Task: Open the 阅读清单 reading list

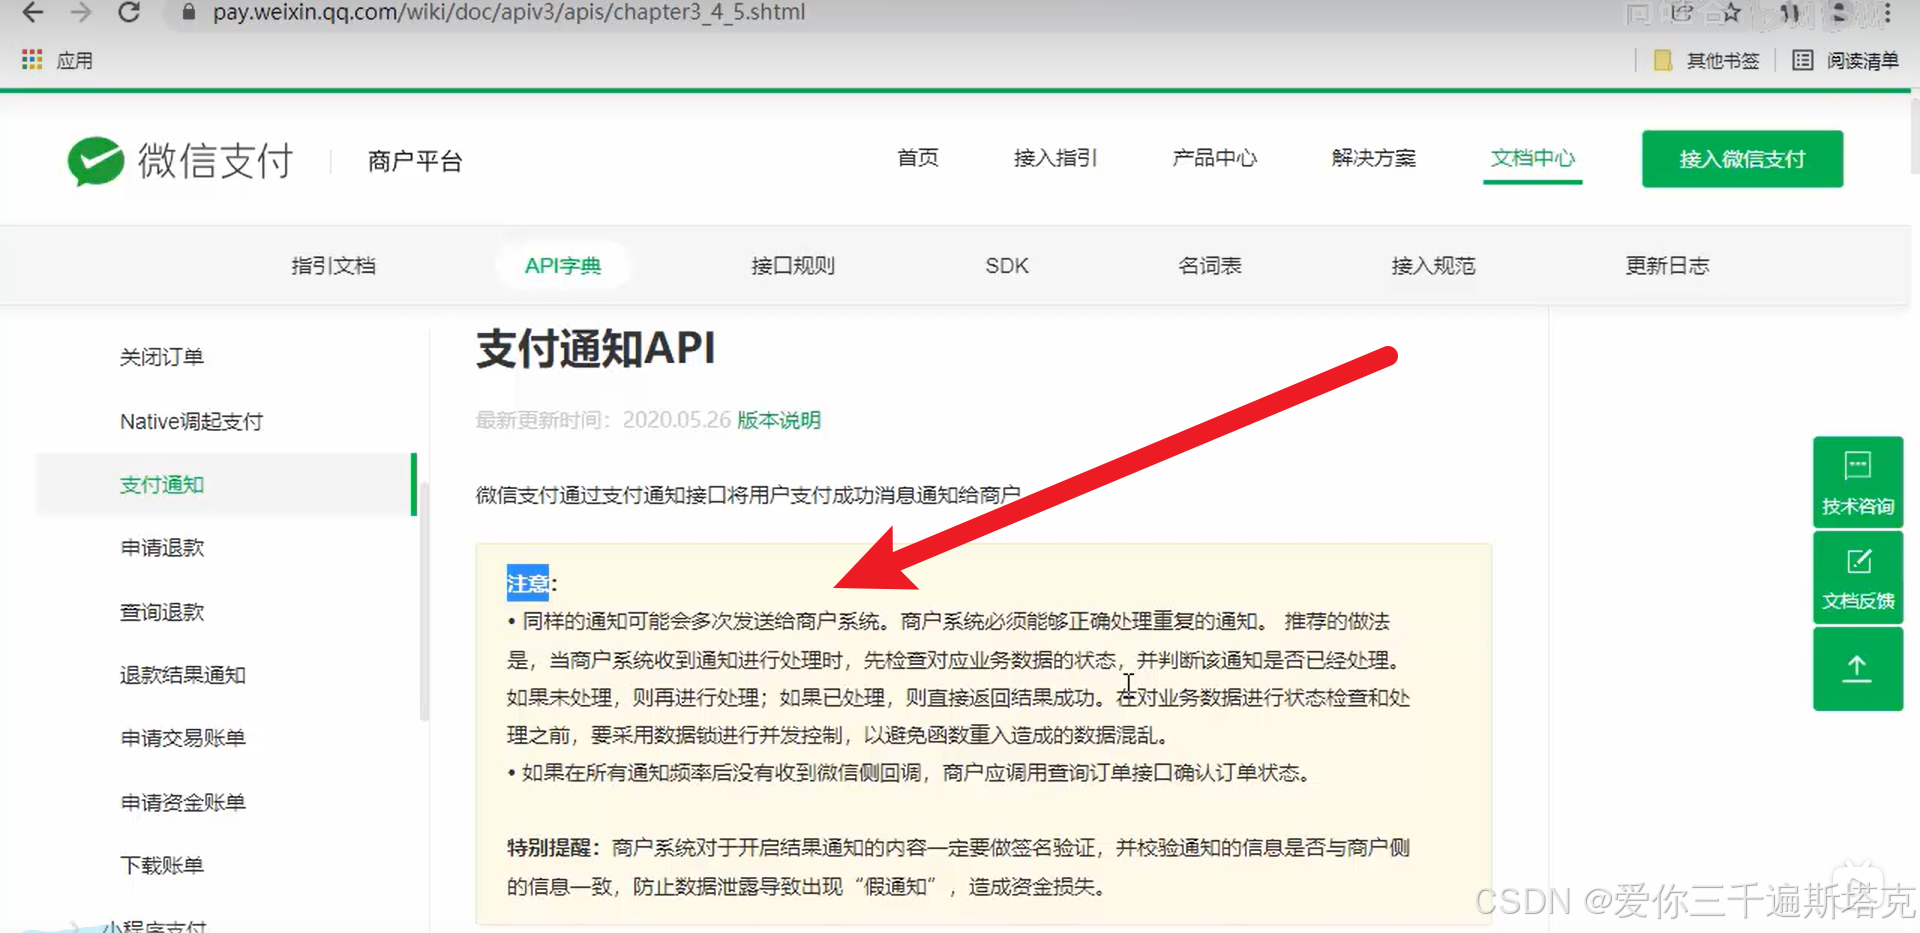Action: [x=1845, y=61]
